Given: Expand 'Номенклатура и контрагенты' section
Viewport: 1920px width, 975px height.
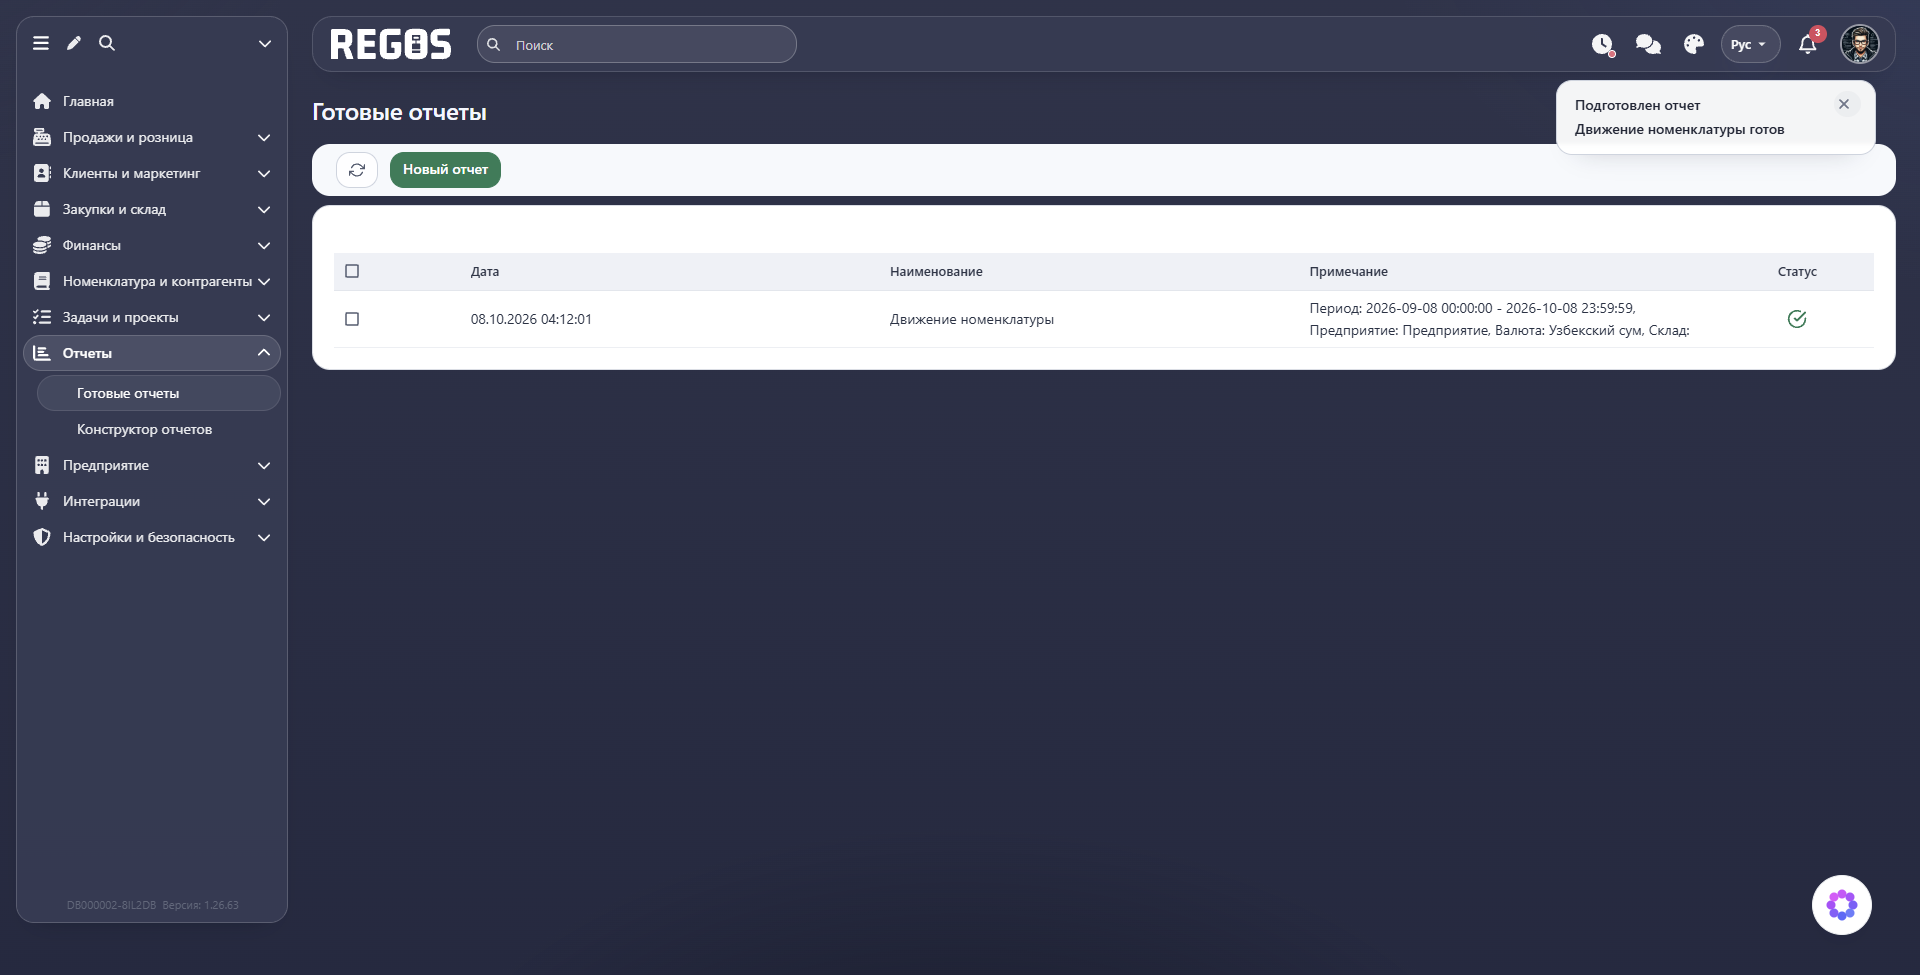Looking at the screenshot, I should click(152, 281).
